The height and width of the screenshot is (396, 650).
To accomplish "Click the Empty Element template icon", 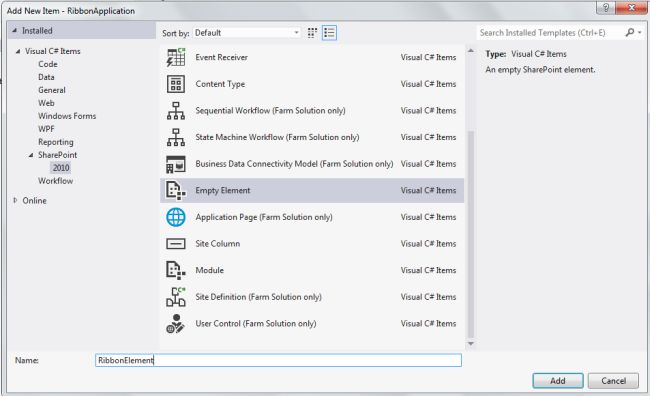I will 176,190.
